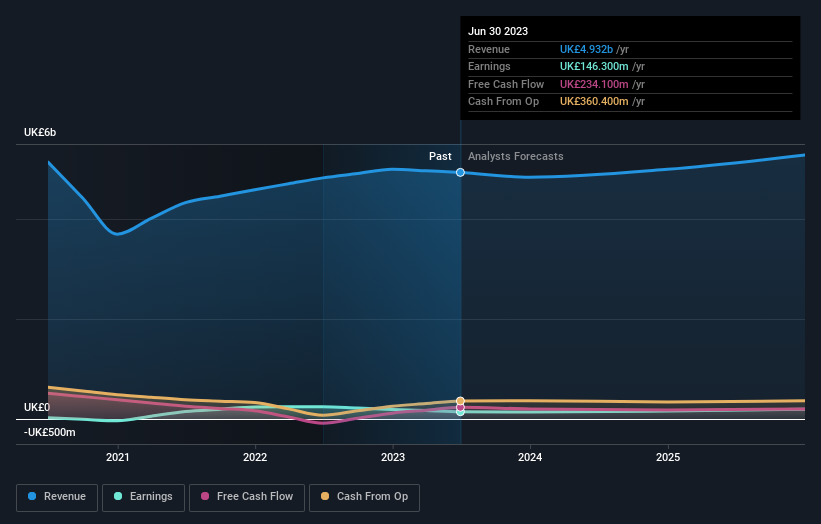Click the UK£360.400m cash from op value
821x524 pixels.
[594, 102]
